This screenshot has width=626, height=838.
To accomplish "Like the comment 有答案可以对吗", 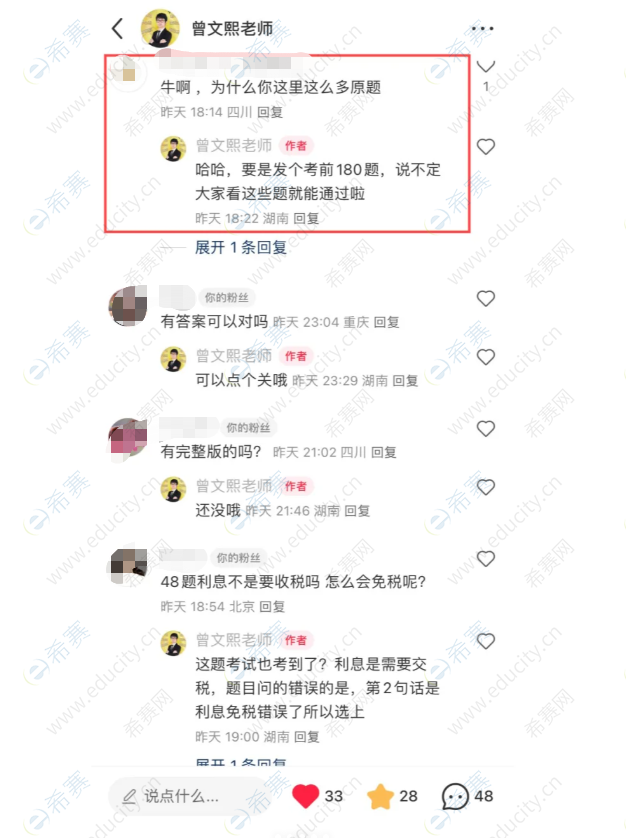I will pyautogui.click(x=485, y=298).
